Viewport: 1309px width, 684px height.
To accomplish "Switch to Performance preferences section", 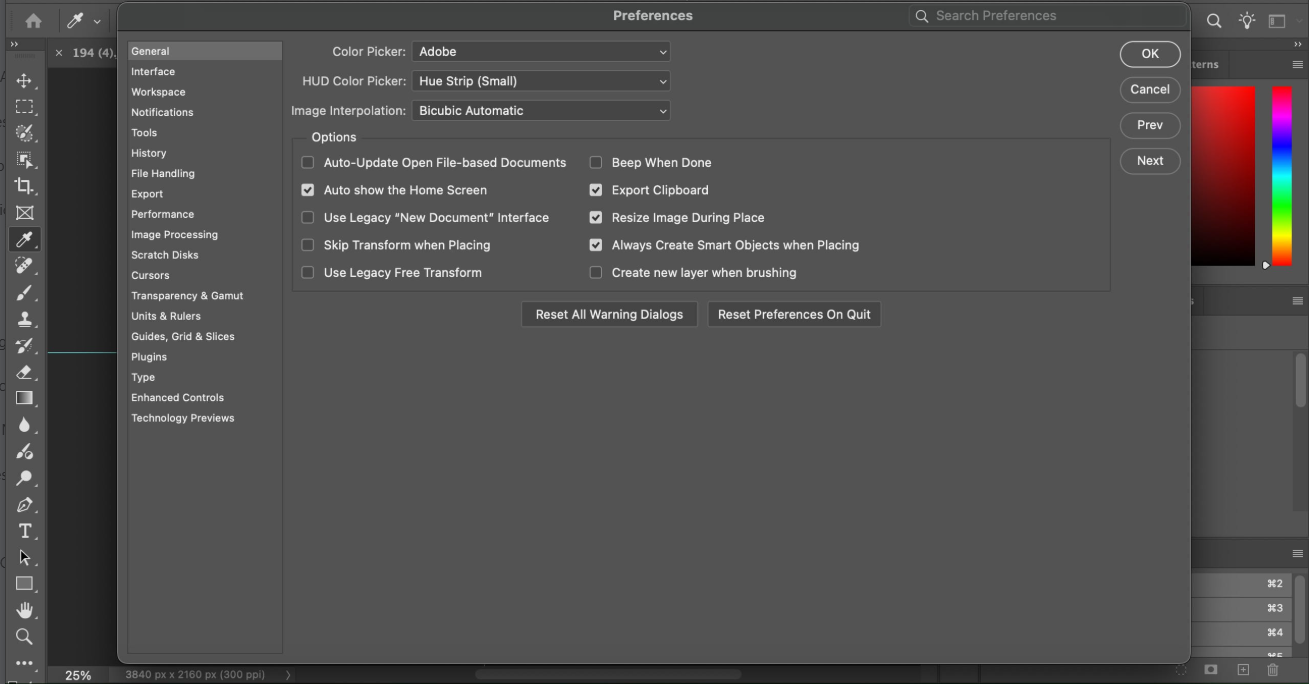I will [163, 214].
